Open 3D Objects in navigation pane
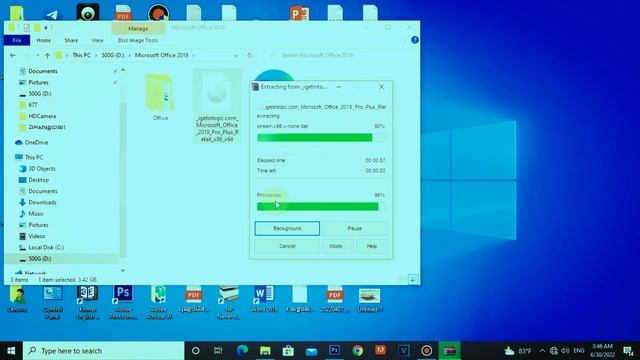The height and width of the screenshot is (360, 640). (x=42, y=169)
